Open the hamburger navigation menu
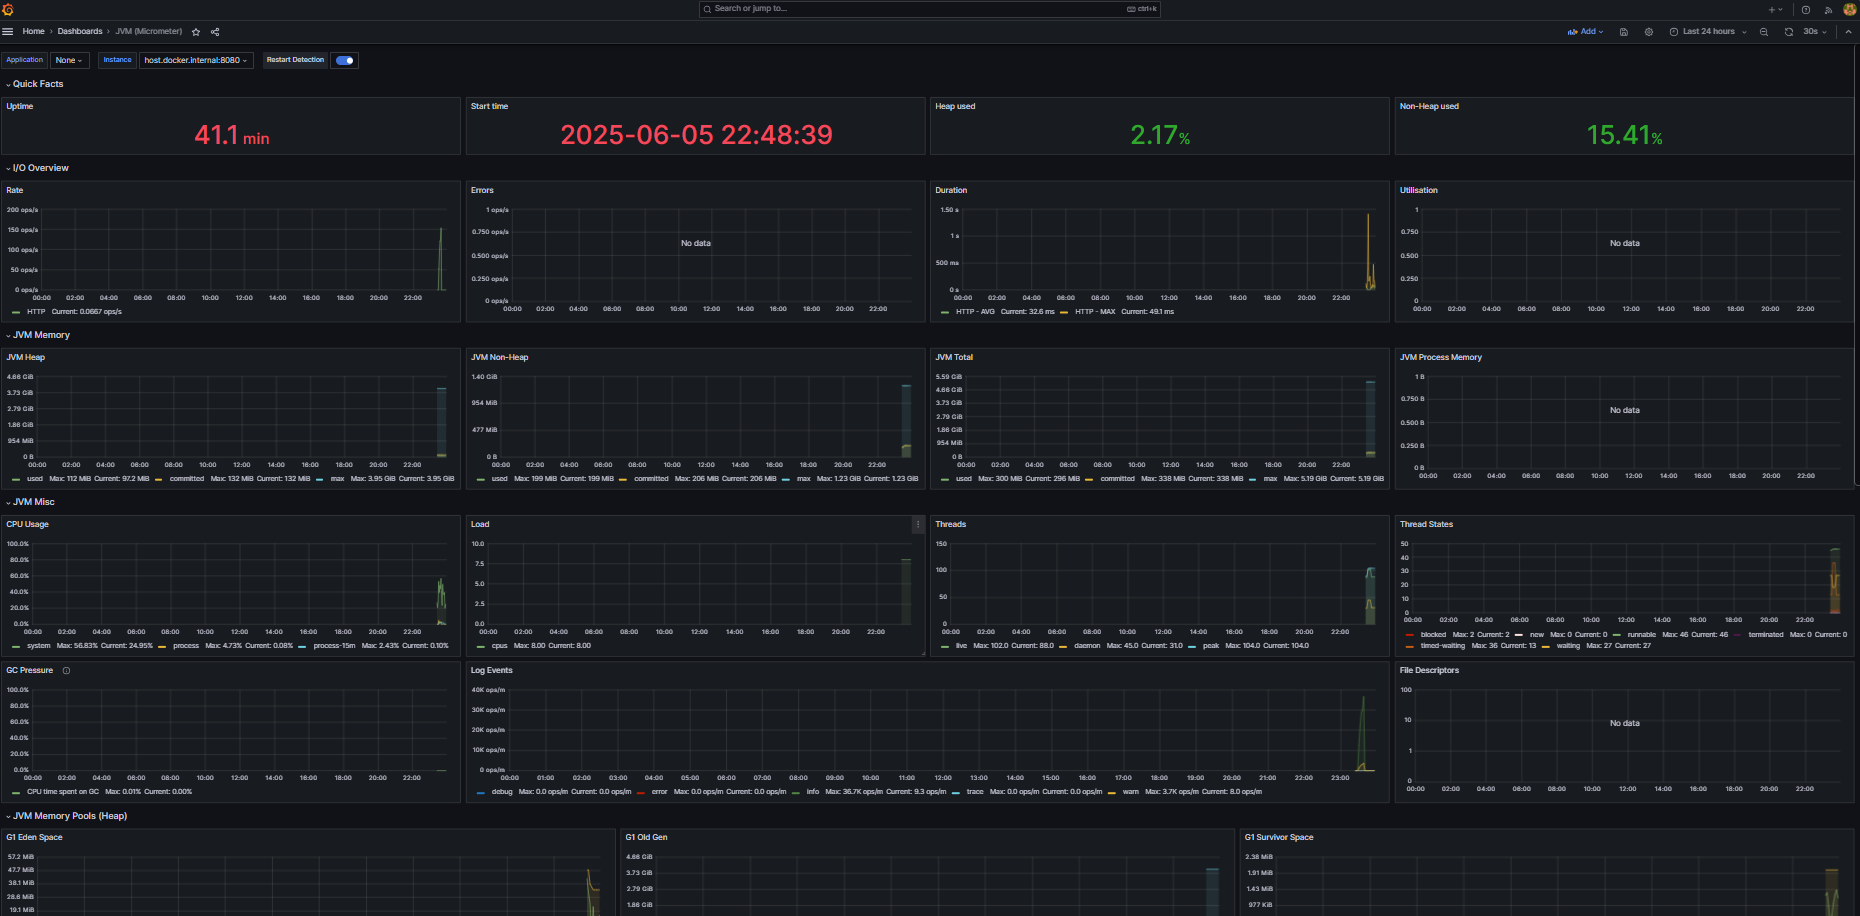Screen dimensions: 1860x916 point(8,32)
